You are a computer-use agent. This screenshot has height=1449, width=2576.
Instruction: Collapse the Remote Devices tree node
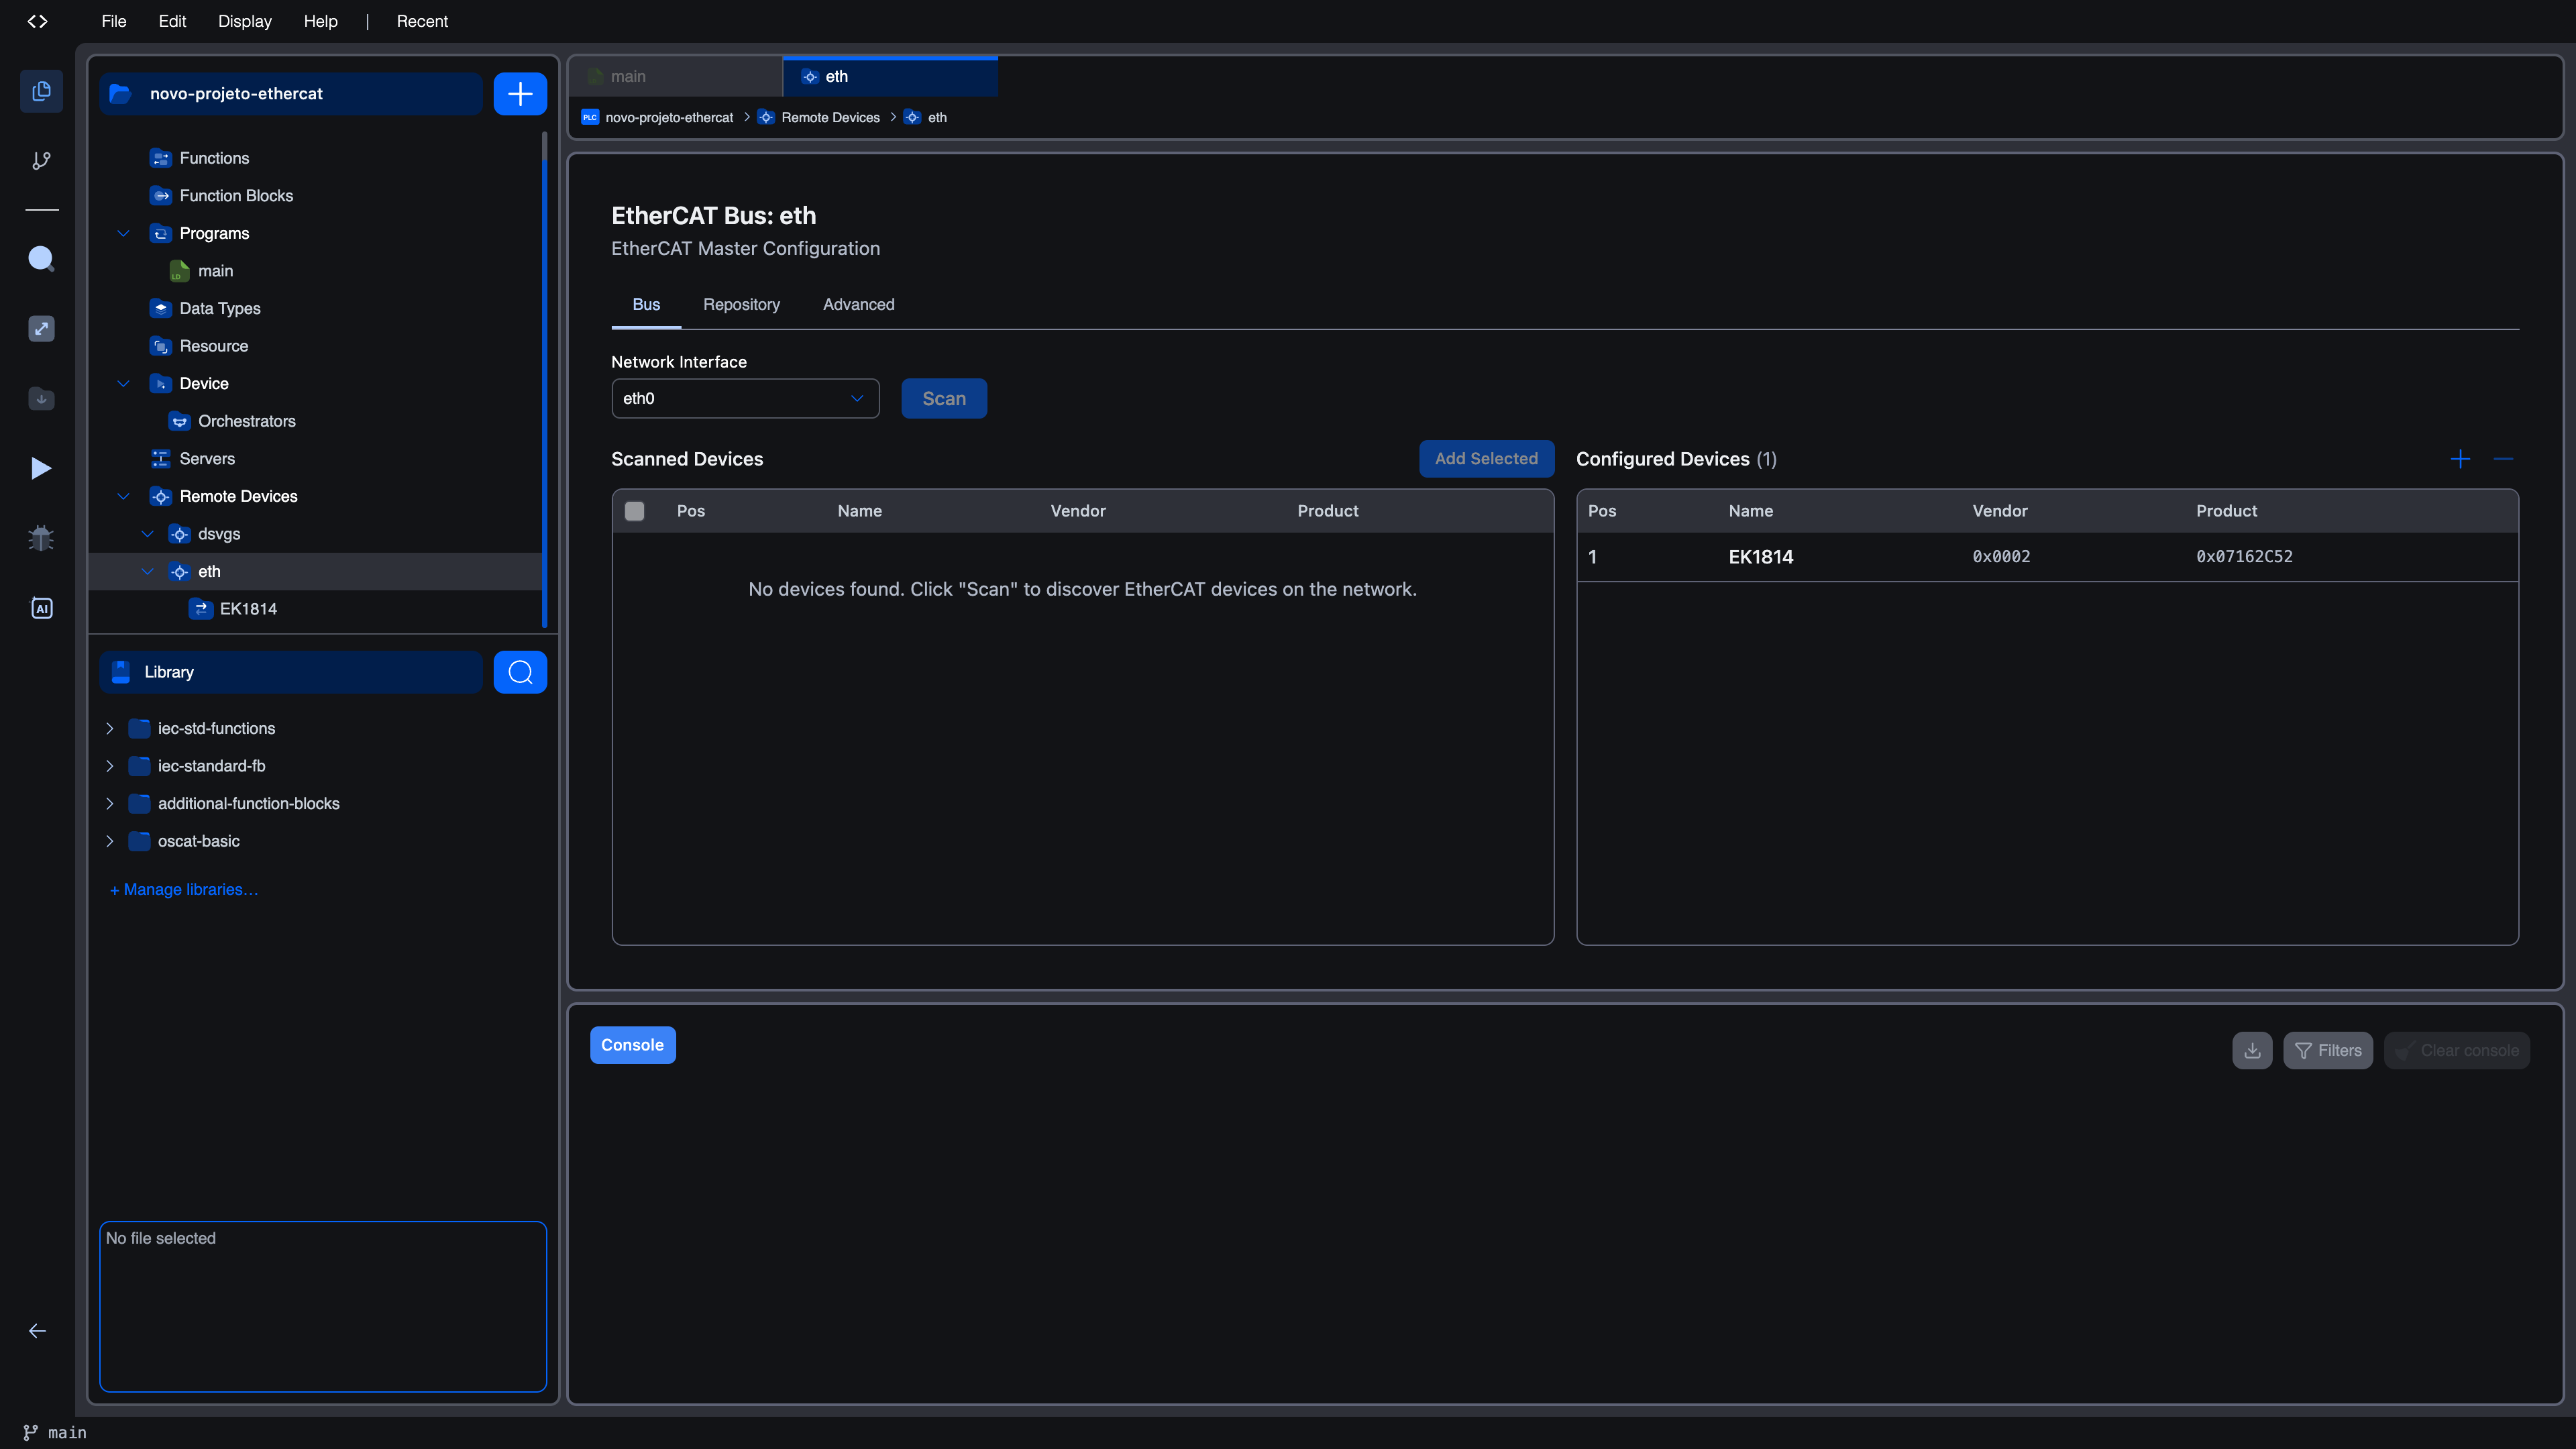123,496
